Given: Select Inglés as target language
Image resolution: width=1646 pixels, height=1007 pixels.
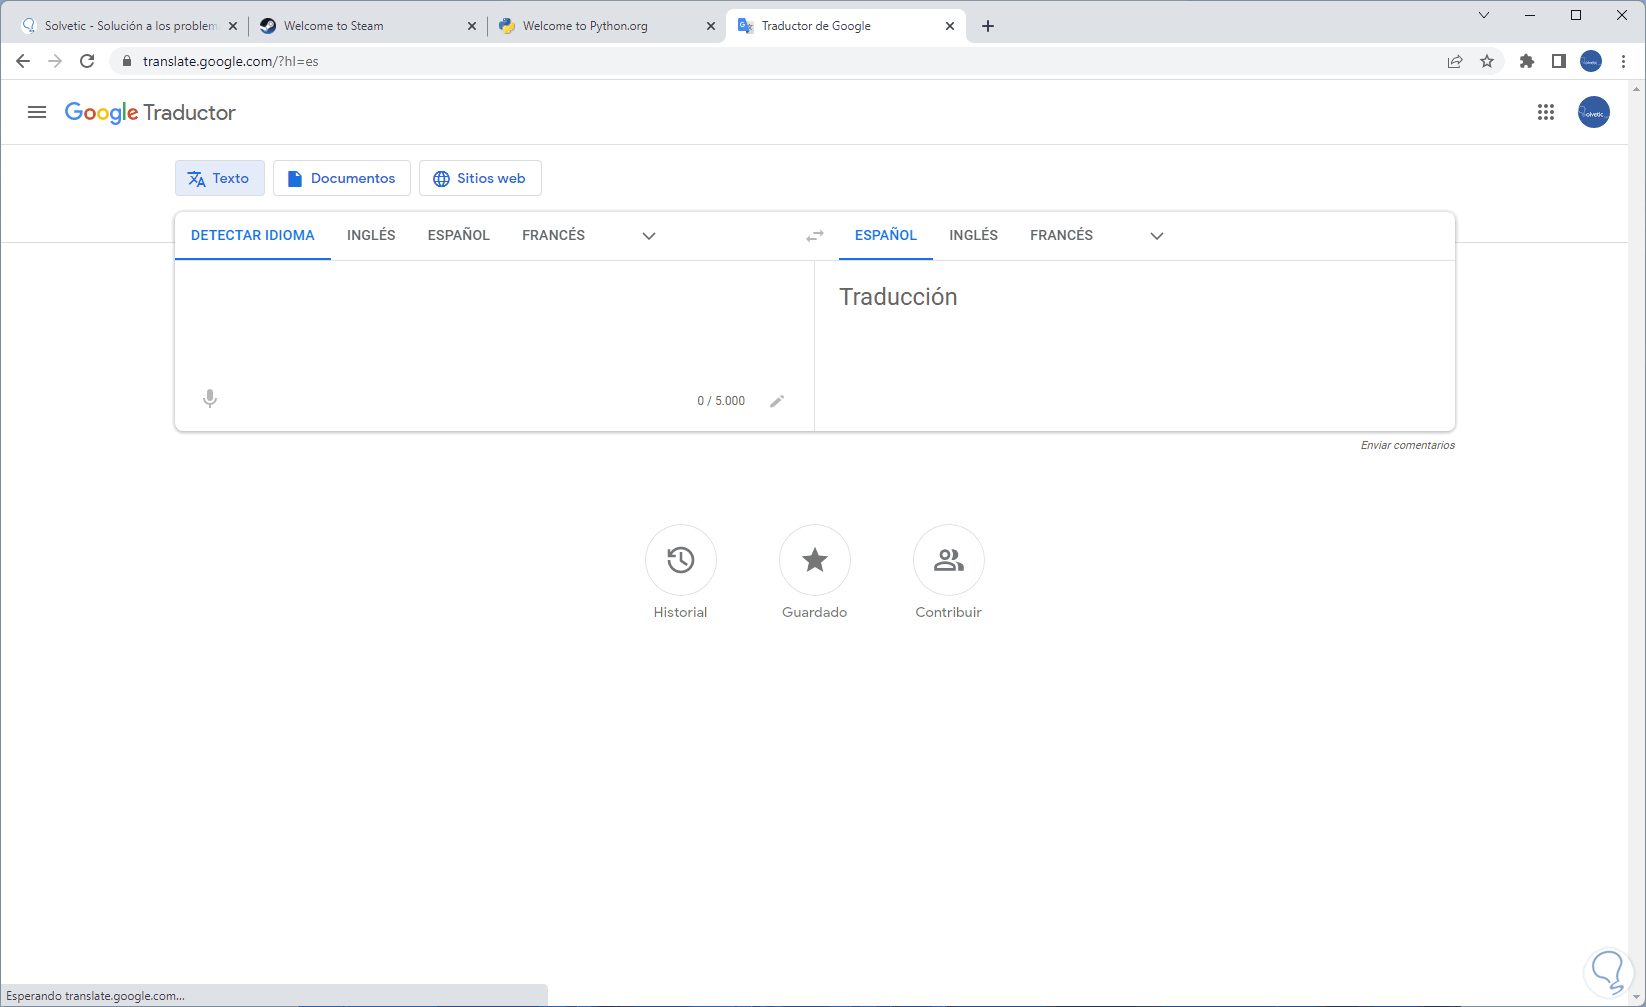Looking at the screenshot, I should 974,236.
